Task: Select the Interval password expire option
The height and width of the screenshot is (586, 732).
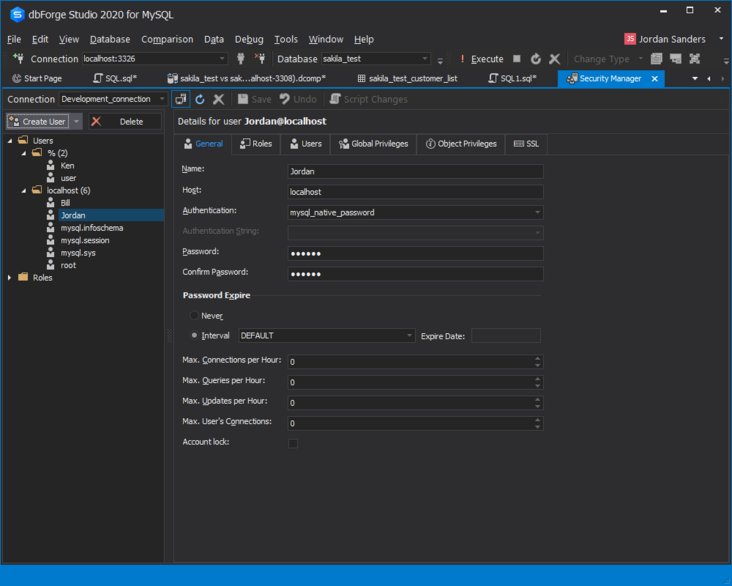Action: [194, 336]
